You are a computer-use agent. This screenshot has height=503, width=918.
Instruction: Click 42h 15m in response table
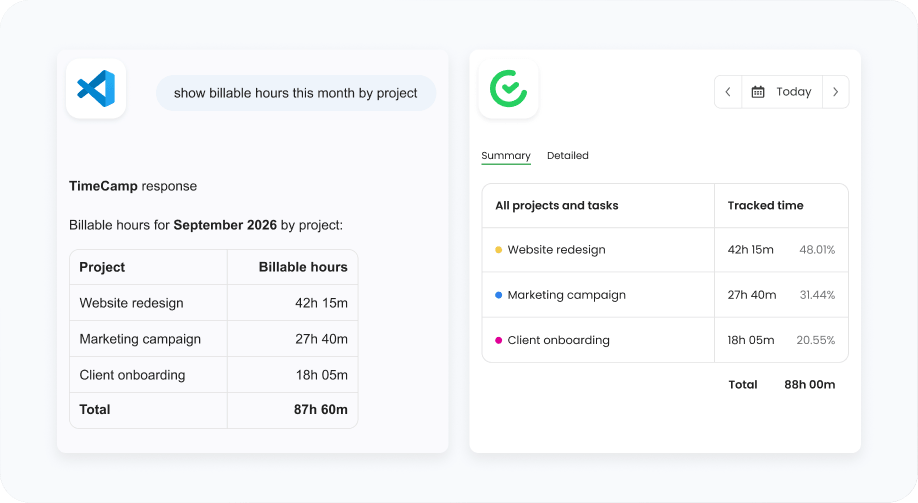pyautogui.click(x=321, y=303)
